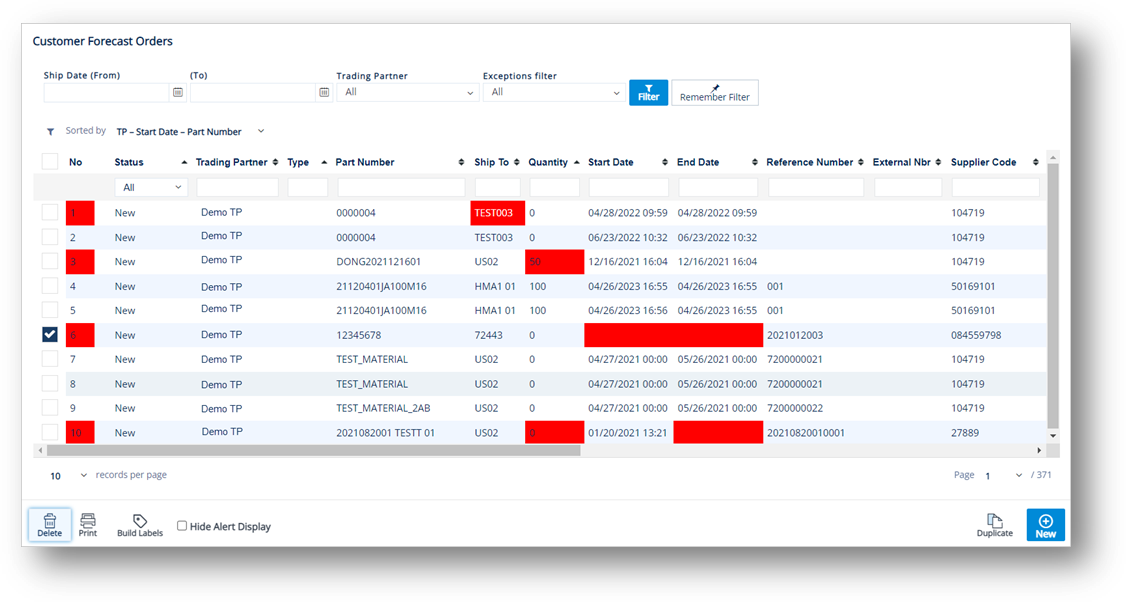Toggle the select-all checkbox in header
Image resolution: width=1126 pixels, height=602 pixels.
[50, 161]
